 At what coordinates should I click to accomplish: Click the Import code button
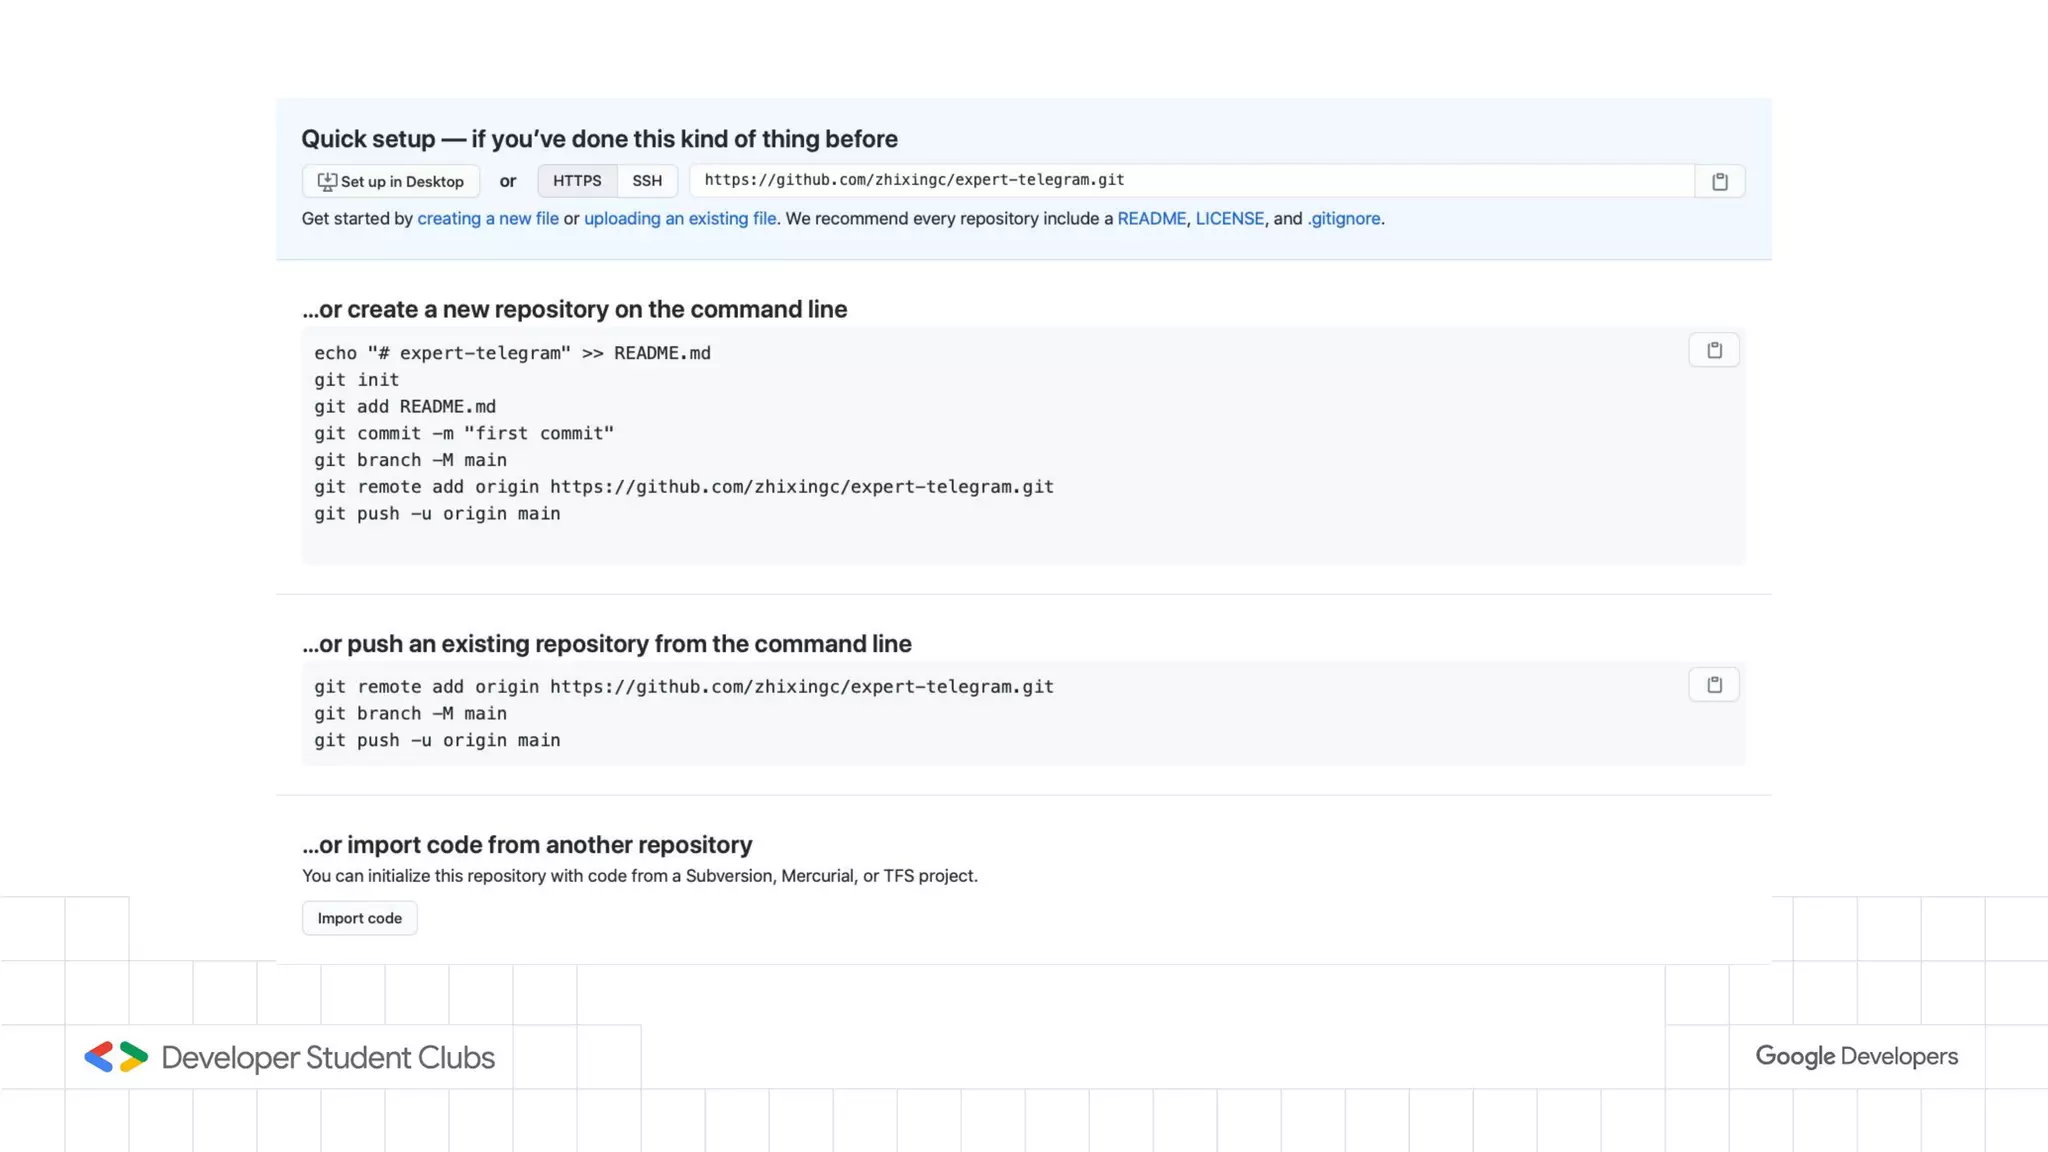359,918
